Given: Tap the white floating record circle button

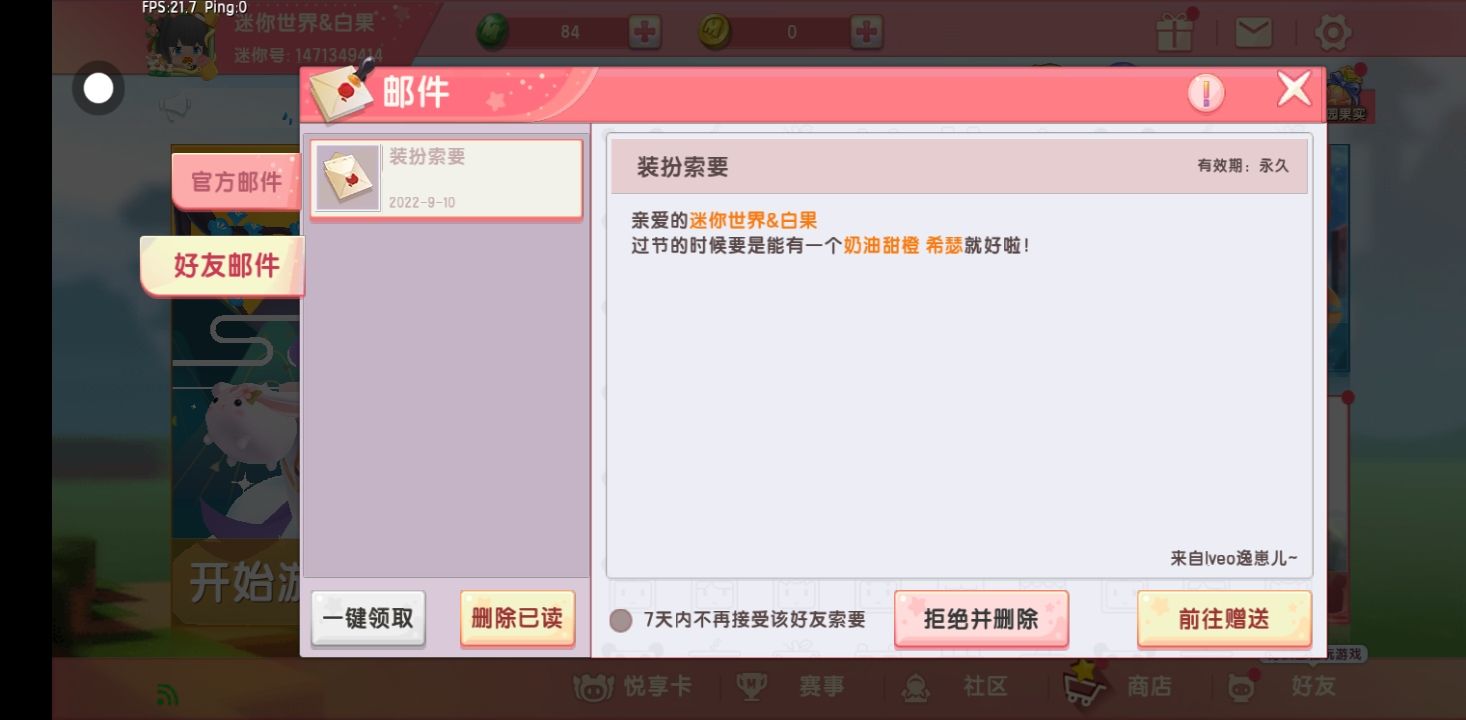Looking at the screenshot, I should click(x=98, y=88).
